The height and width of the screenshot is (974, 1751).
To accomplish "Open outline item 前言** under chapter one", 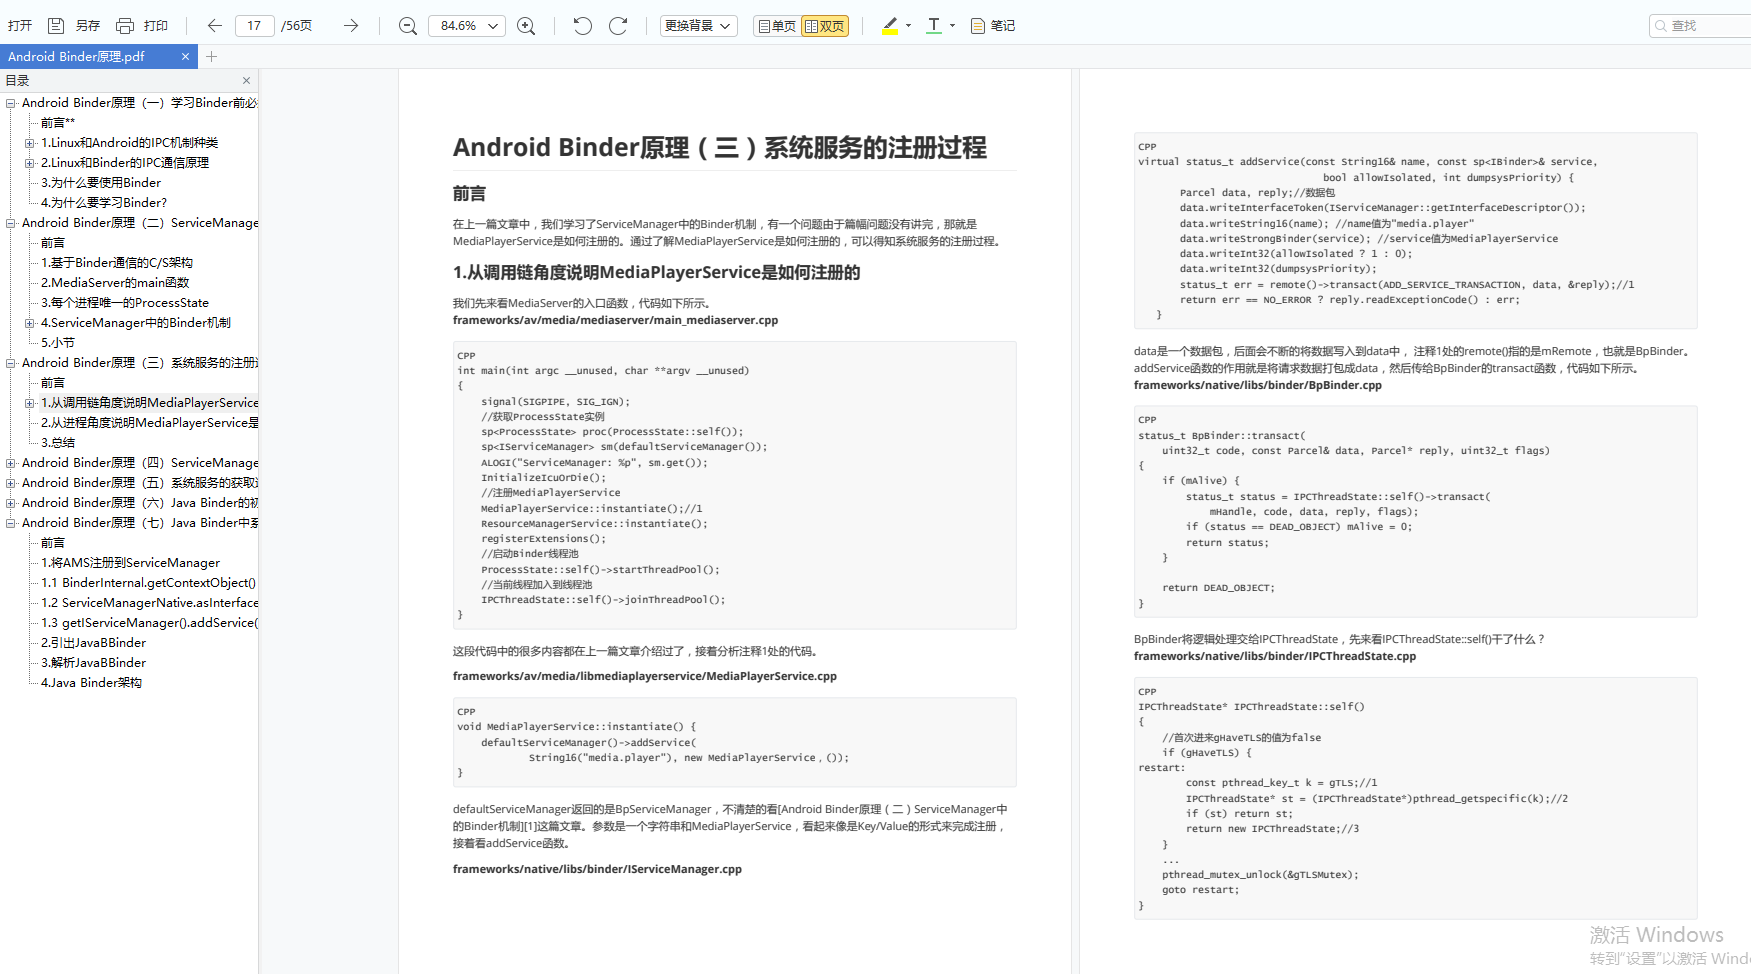I will coord(57,123).
